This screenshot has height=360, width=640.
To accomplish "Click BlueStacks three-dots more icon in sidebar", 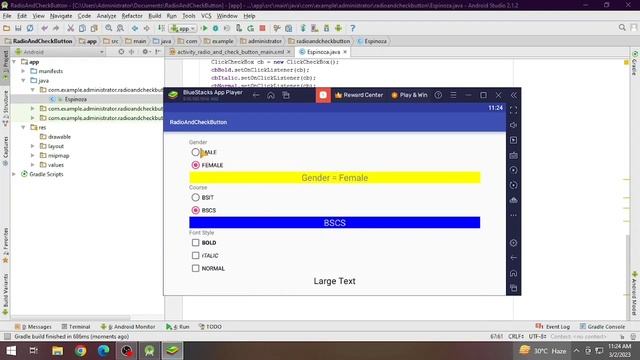I will tap(513, 215).
